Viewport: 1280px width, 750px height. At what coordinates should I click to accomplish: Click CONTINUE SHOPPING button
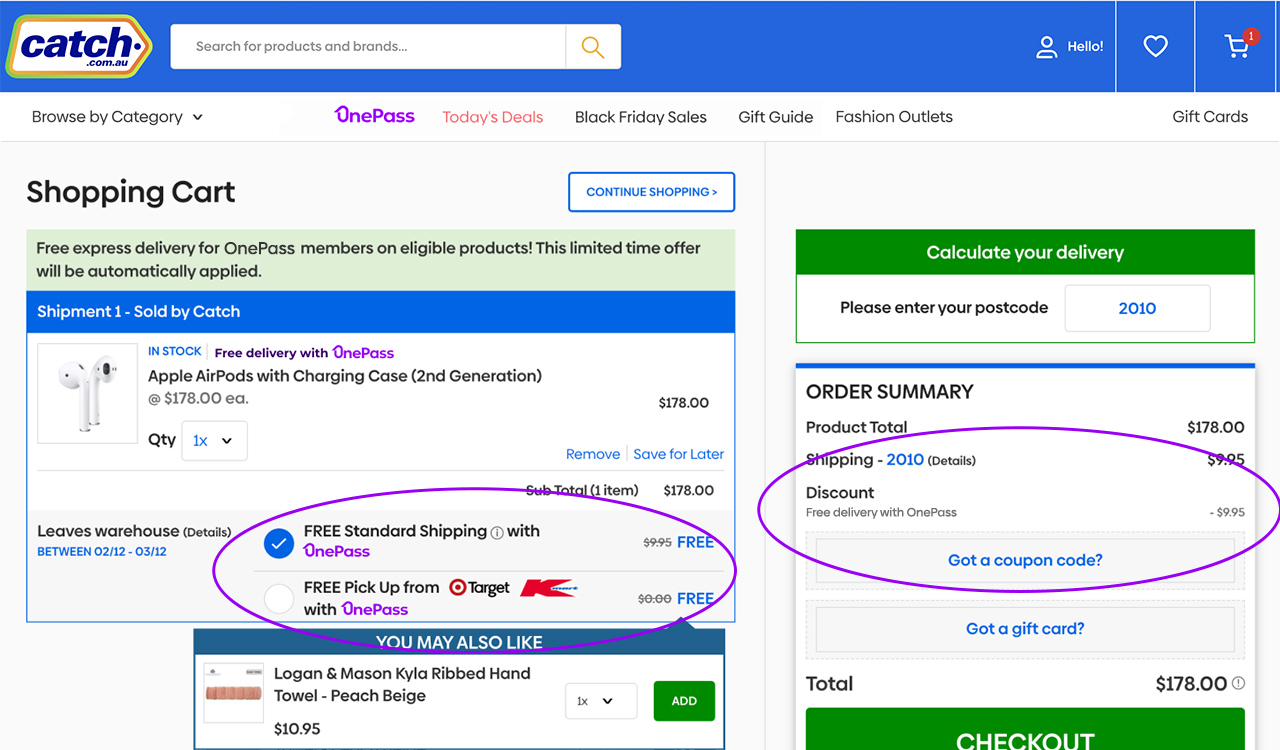click(x=651, y=192)
